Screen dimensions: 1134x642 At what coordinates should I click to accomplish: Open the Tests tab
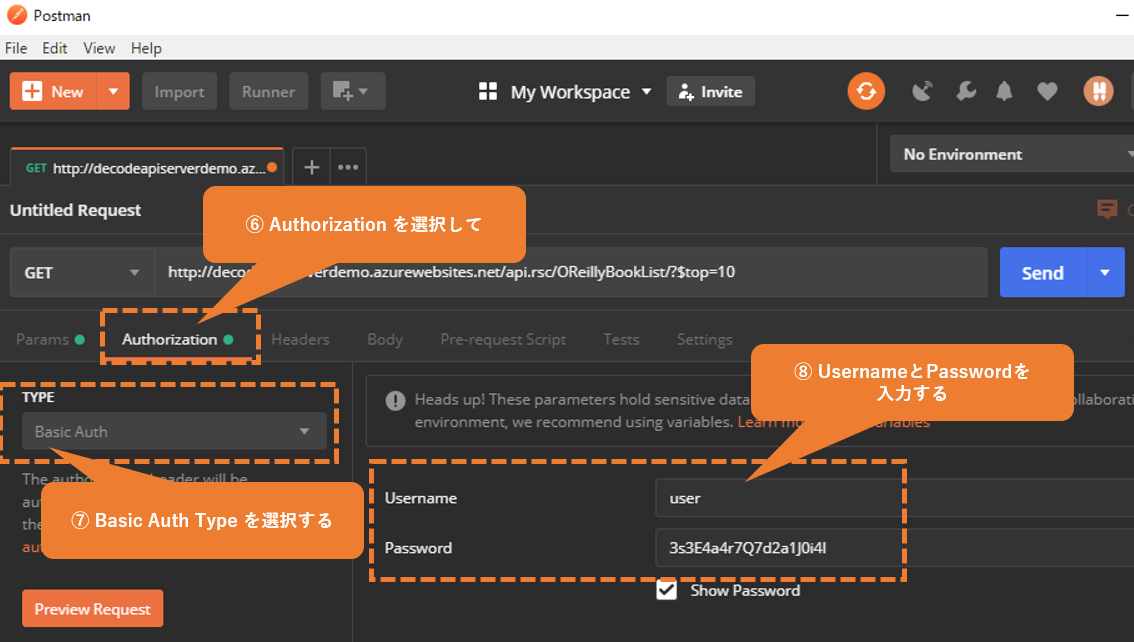tap(621, 339)
